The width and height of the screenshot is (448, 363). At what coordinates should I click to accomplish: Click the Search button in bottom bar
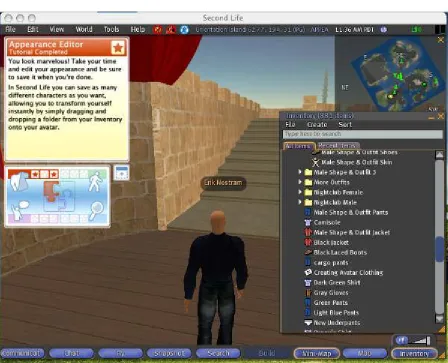tap(218, 353)
